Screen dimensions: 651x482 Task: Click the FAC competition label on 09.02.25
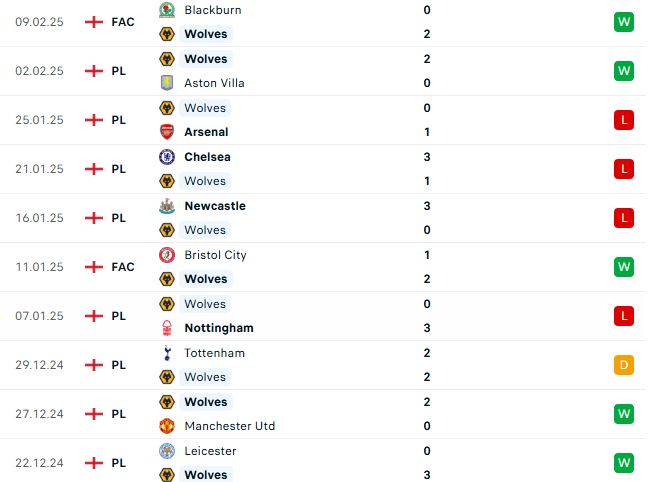point(123,22)
